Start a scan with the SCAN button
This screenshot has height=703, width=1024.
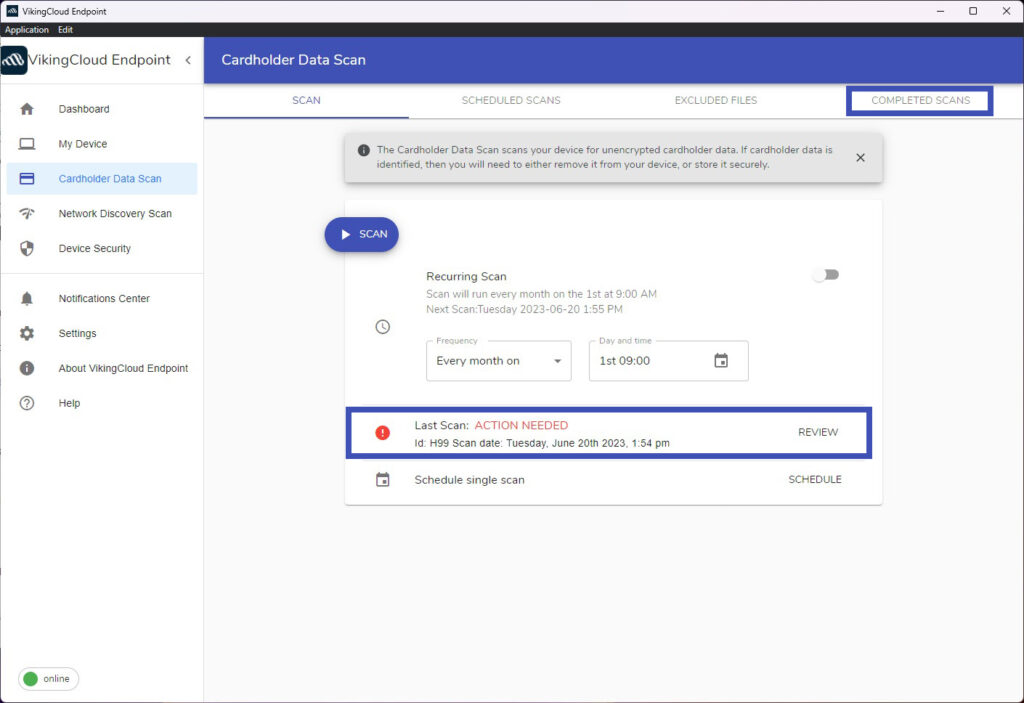tap(361, 234)
